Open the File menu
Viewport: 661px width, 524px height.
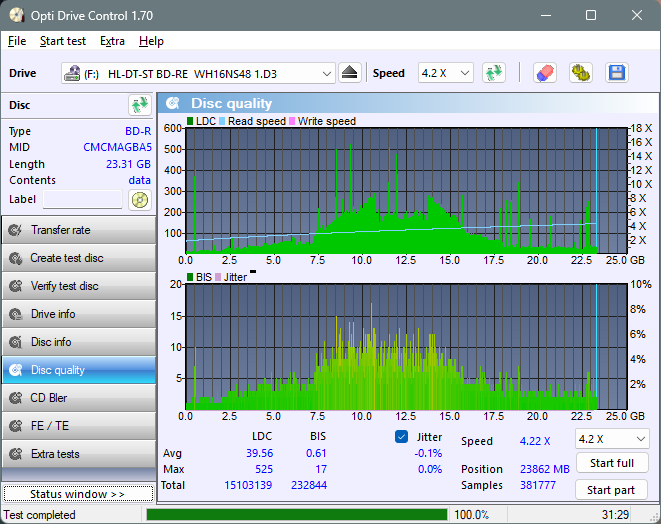17,41
